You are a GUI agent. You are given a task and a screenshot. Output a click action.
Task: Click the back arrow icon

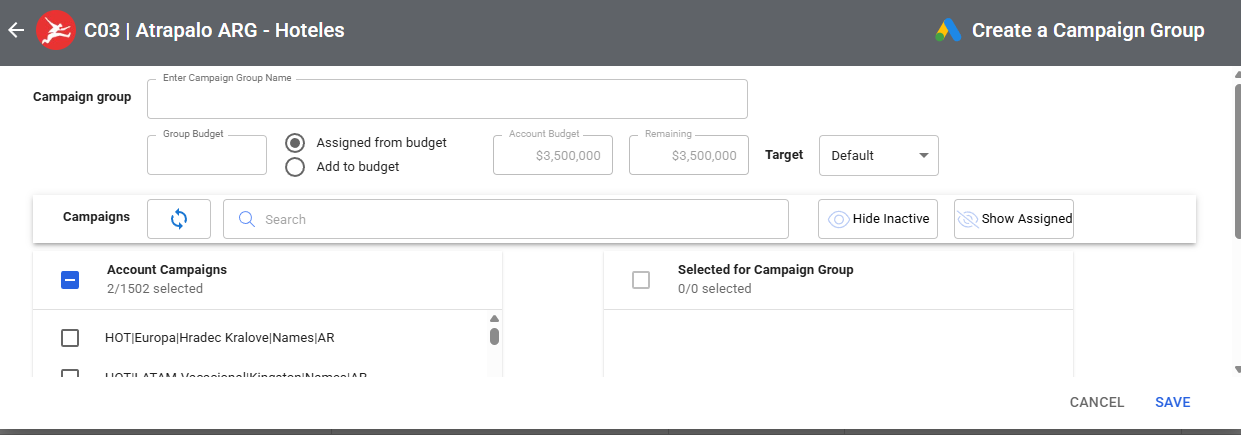click(x=16, y=30)
